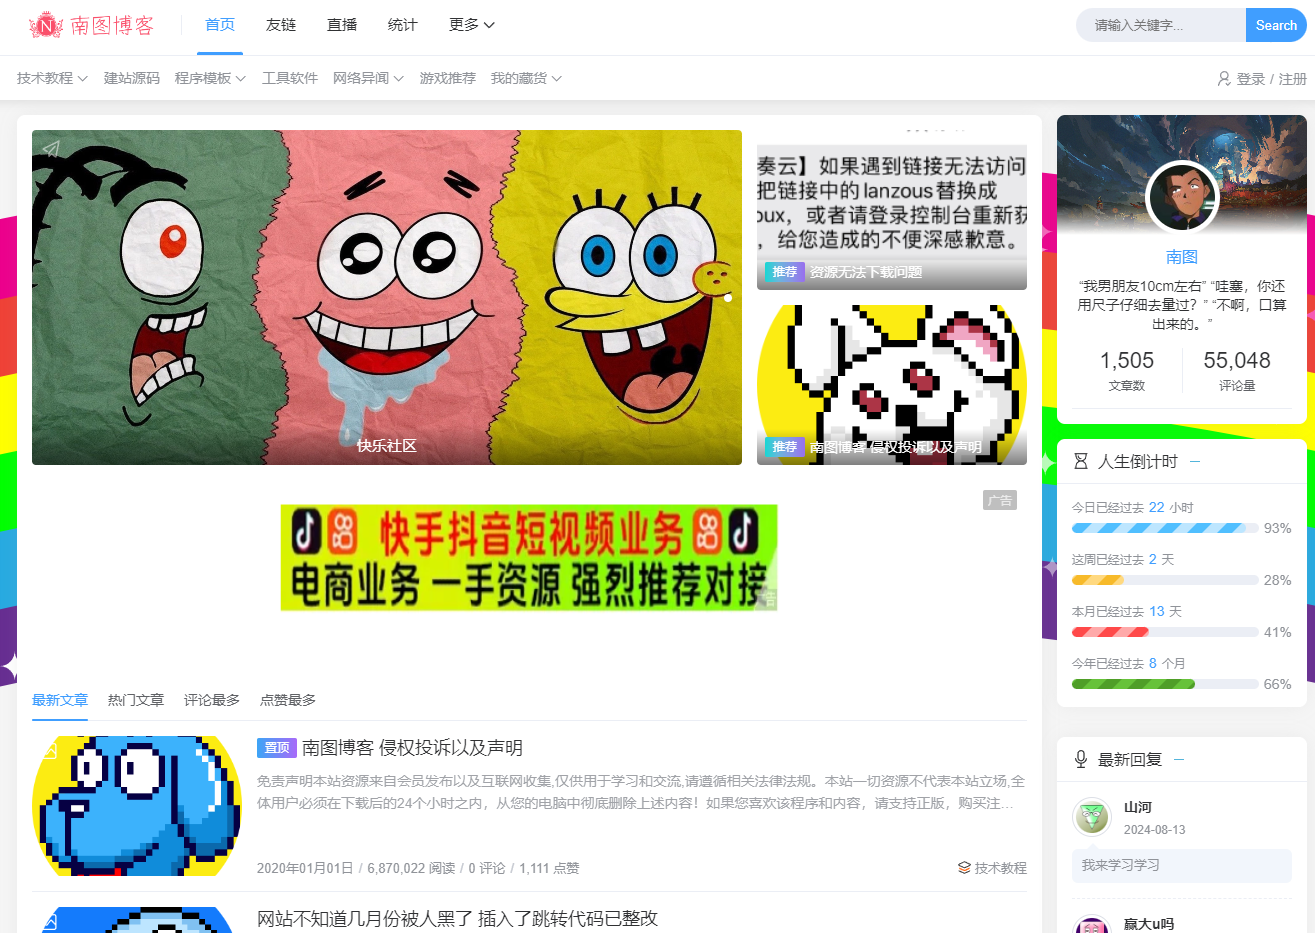Viewport: 1315px width, 933px height.
Task: Collapse the 最新回复 panel with minus
Action: (1179, 759)
